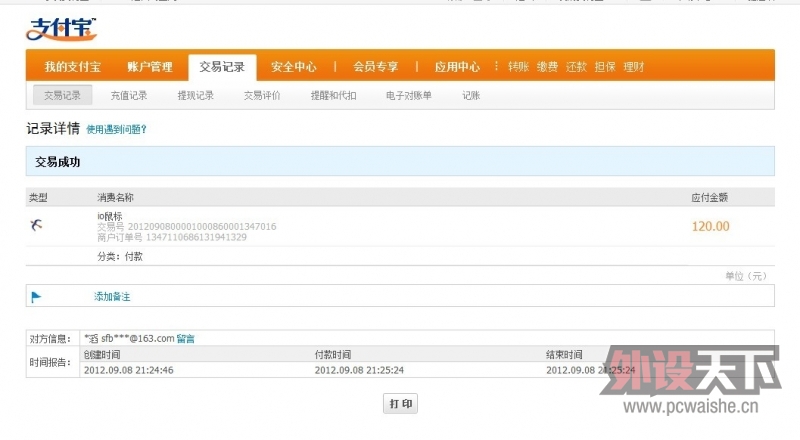The image size is (800, 440).
Task: Open the 电子对账单 sub-tab
Action: tap(409, 96)
